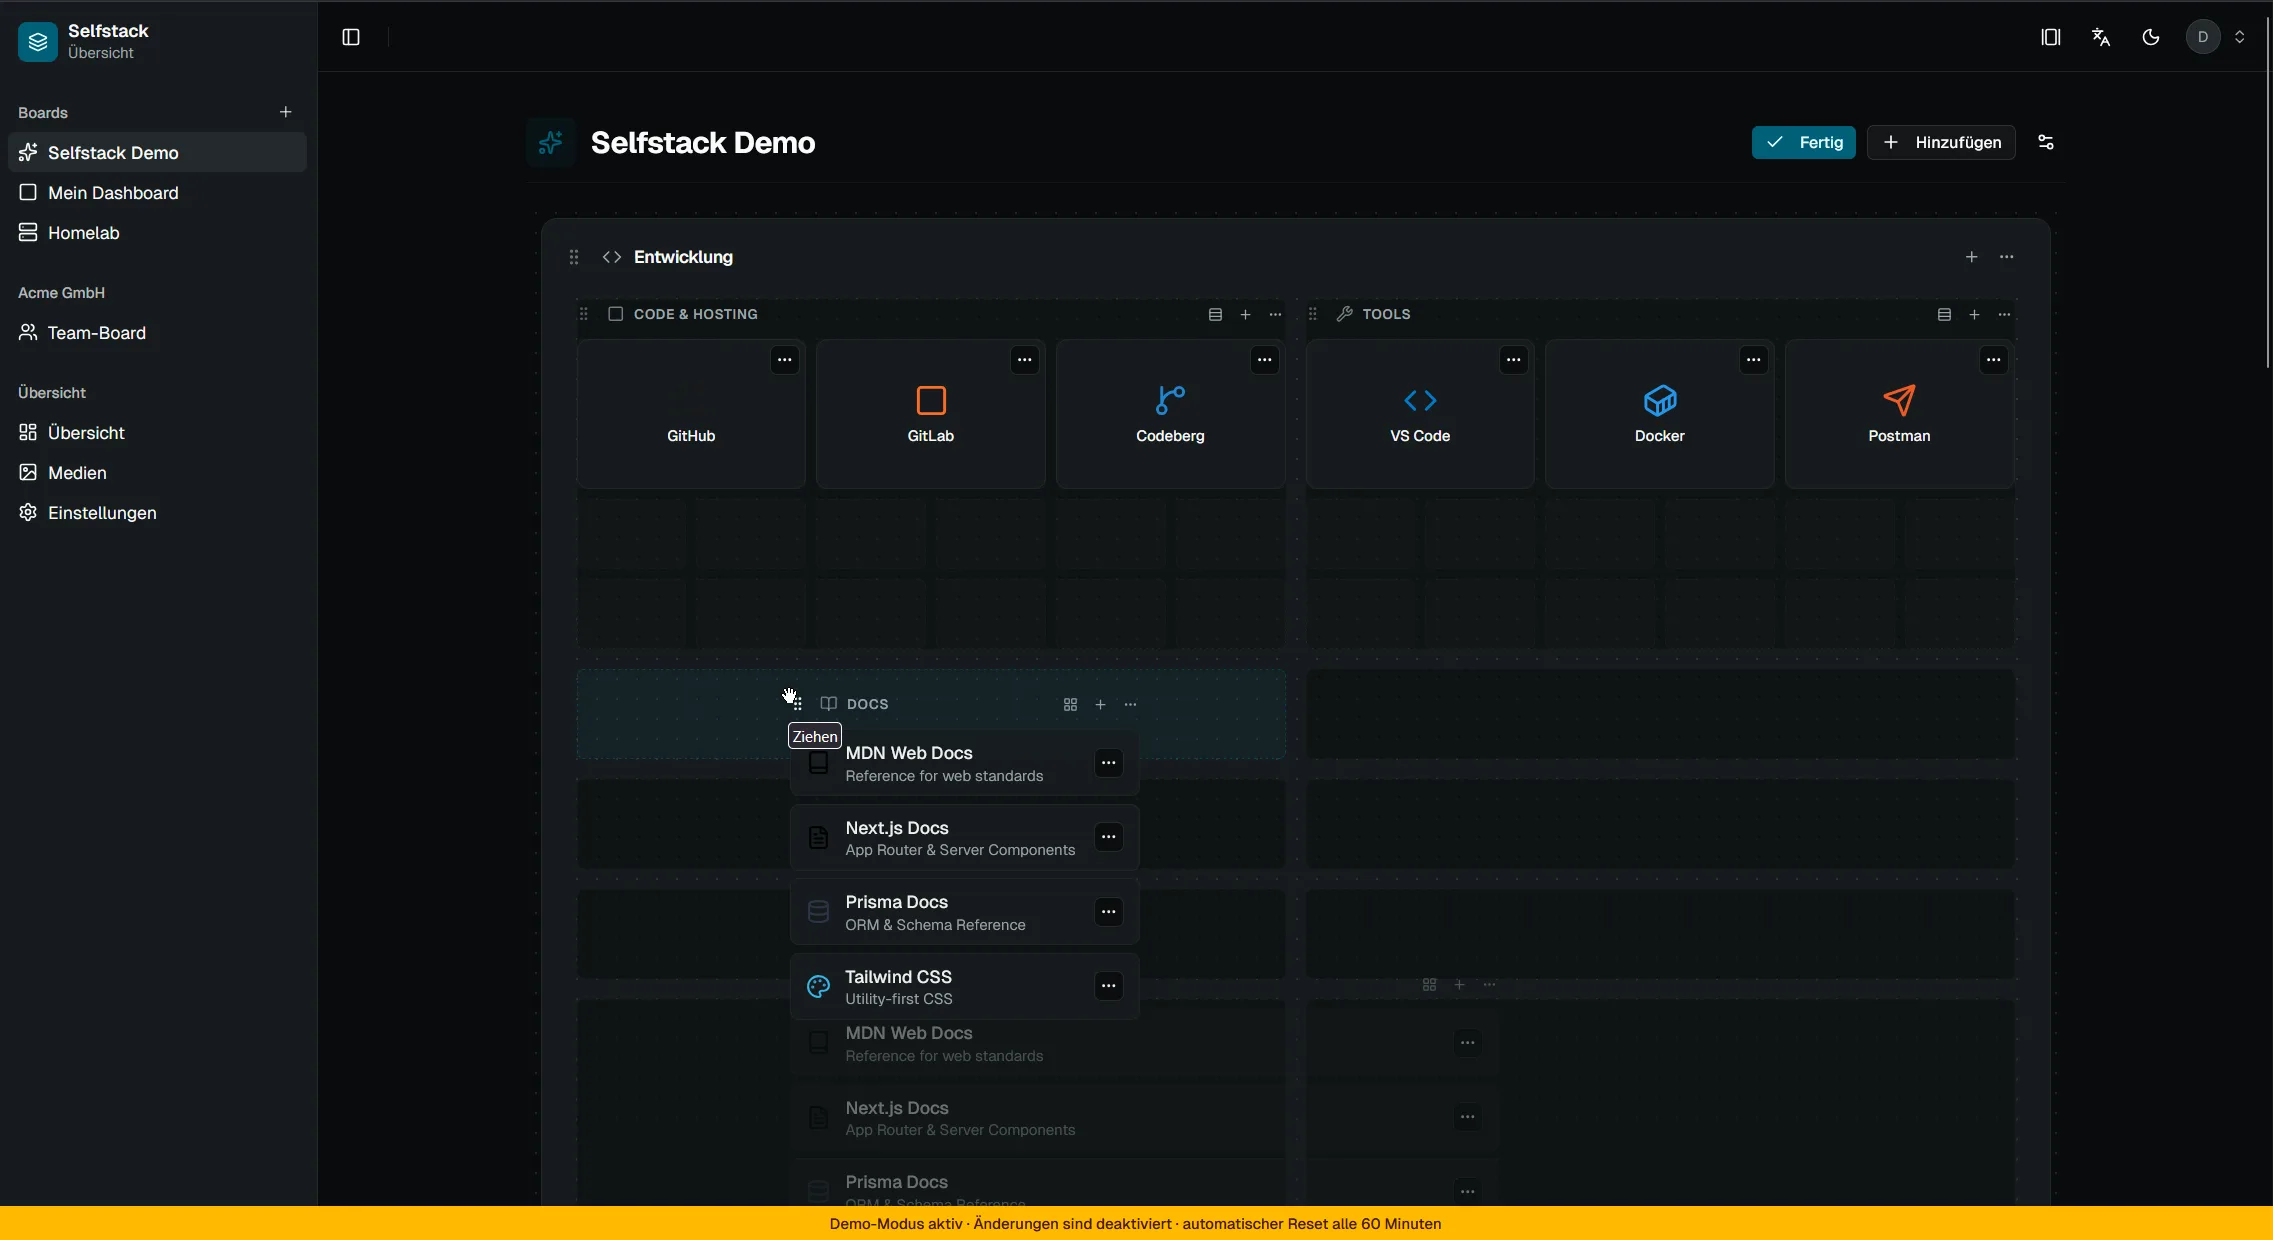This screenshot has width=2273, height=1240.
Task: Toggle Code & Hosting layout view icon
Action: 1216,314
